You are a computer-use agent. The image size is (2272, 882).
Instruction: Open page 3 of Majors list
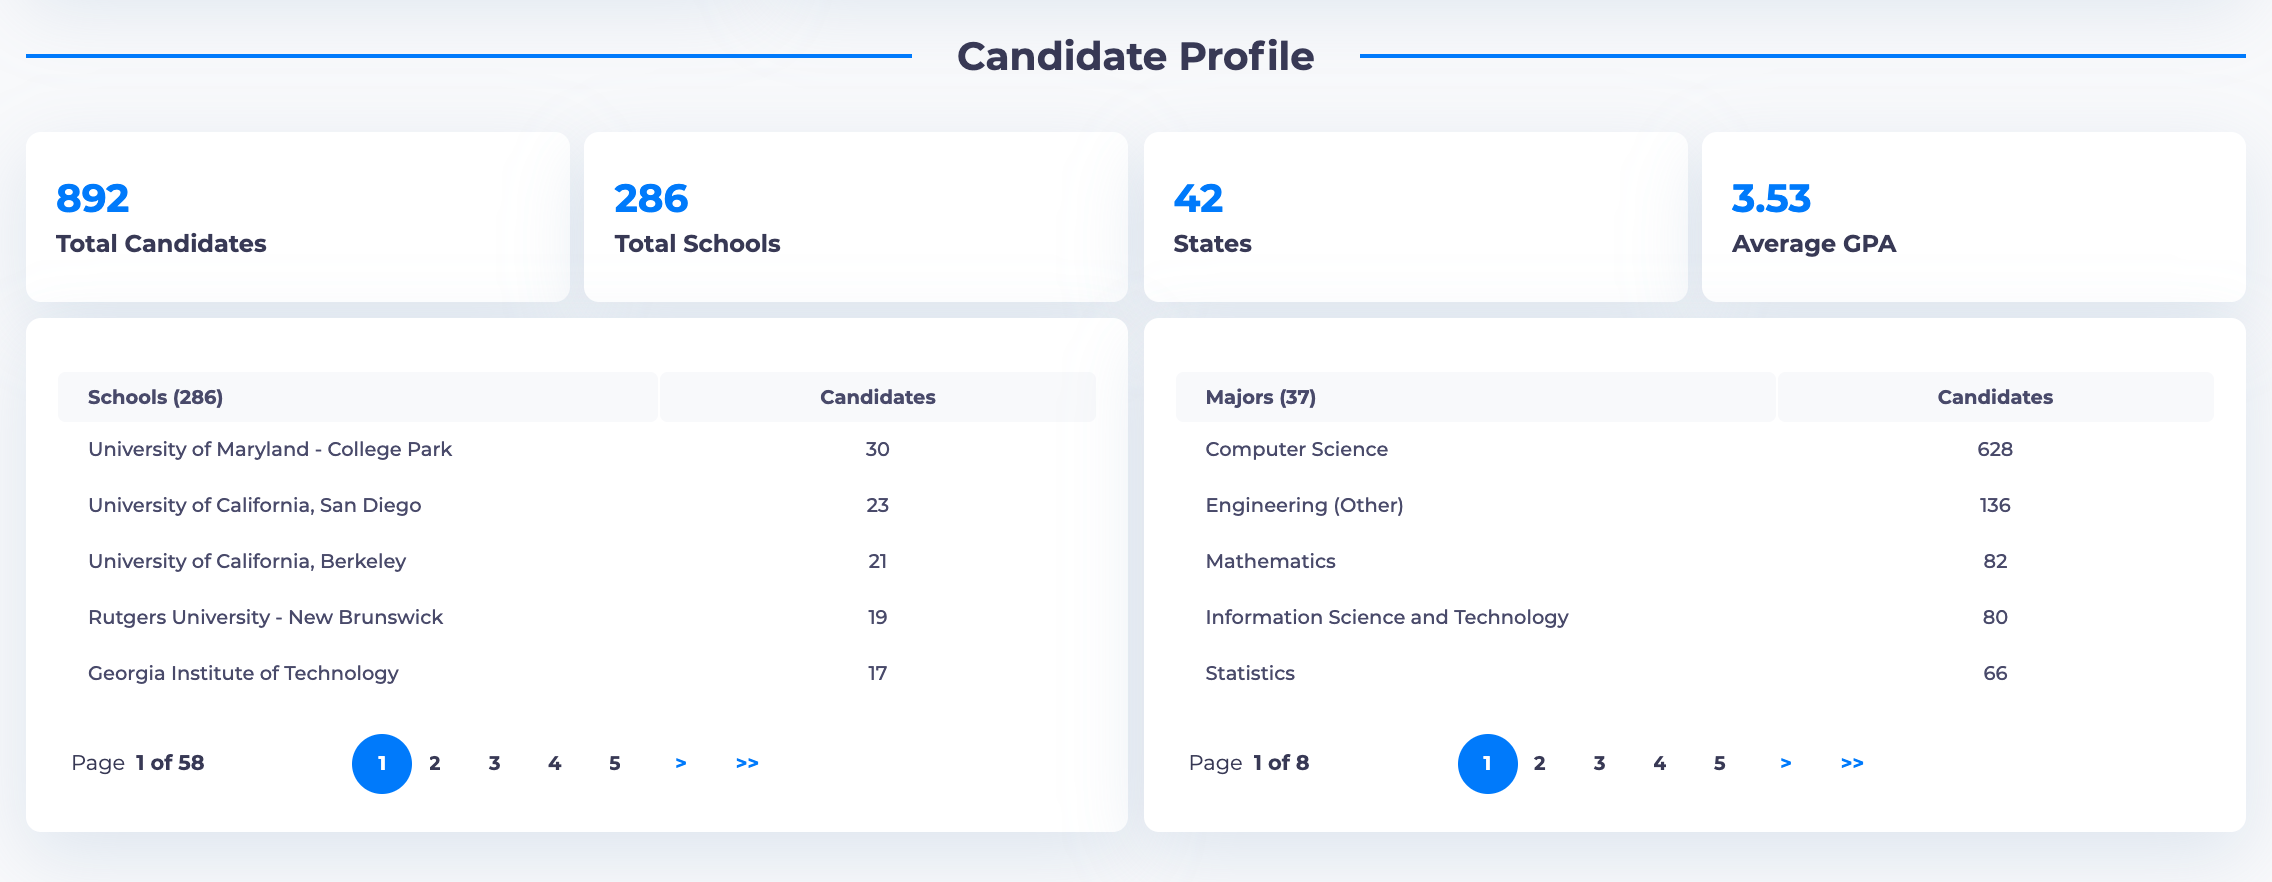click(x=1599, y=763)
